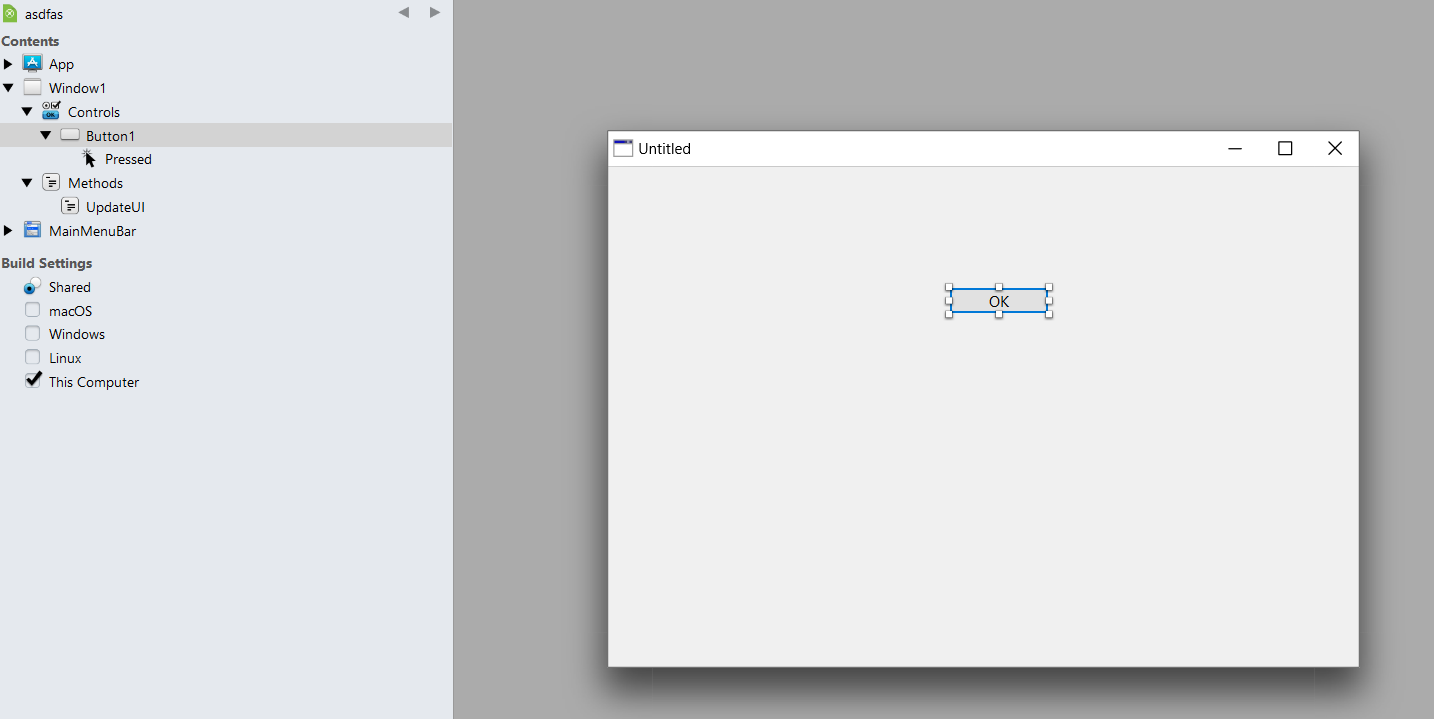Click the navigator forward arrow
1434x719 pixels.
pyautogui.click(x=435, y=13)
